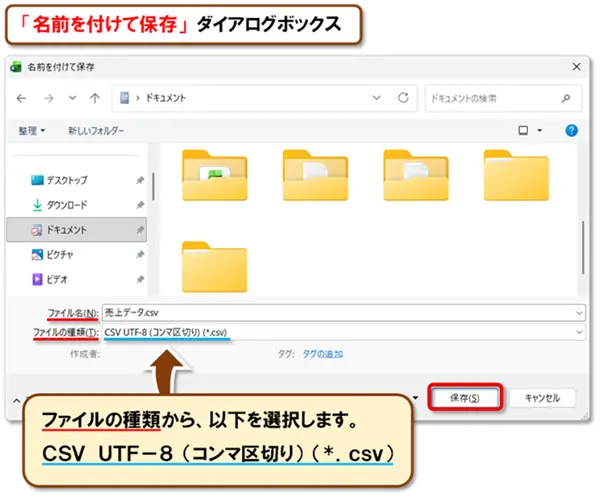Open the folder in the second row
Screen dimensions: 600x498
tap(215, 267)
